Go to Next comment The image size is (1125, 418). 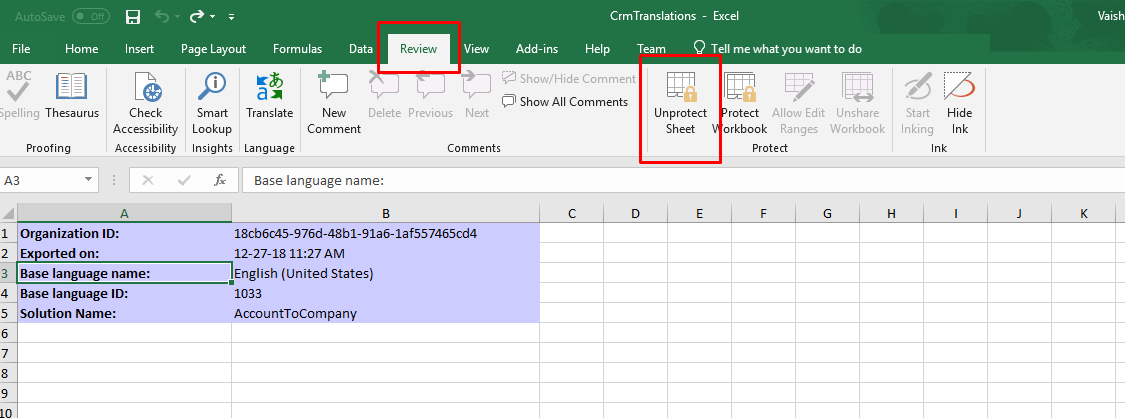coord(476,96)
